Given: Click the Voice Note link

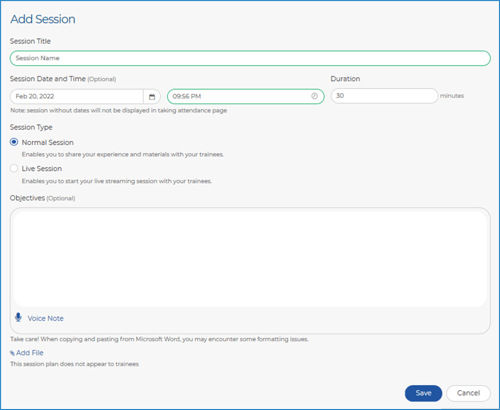Looking at the screenshot, I should pyautogui.click(x=45, y=318).
